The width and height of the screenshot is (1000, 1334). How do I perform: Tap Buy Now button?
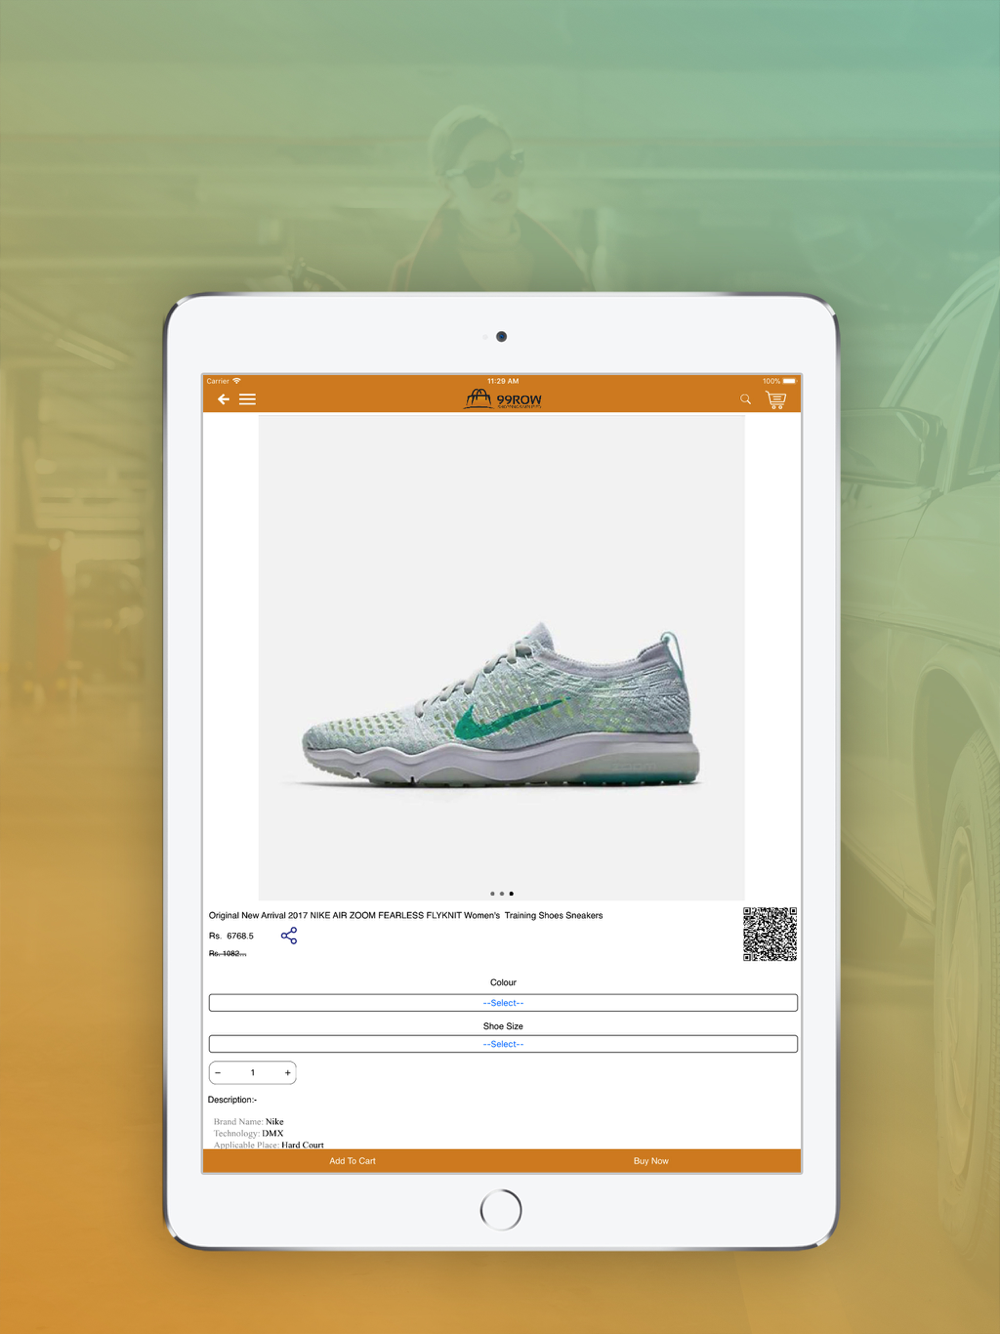click(x=651, y=1161)
